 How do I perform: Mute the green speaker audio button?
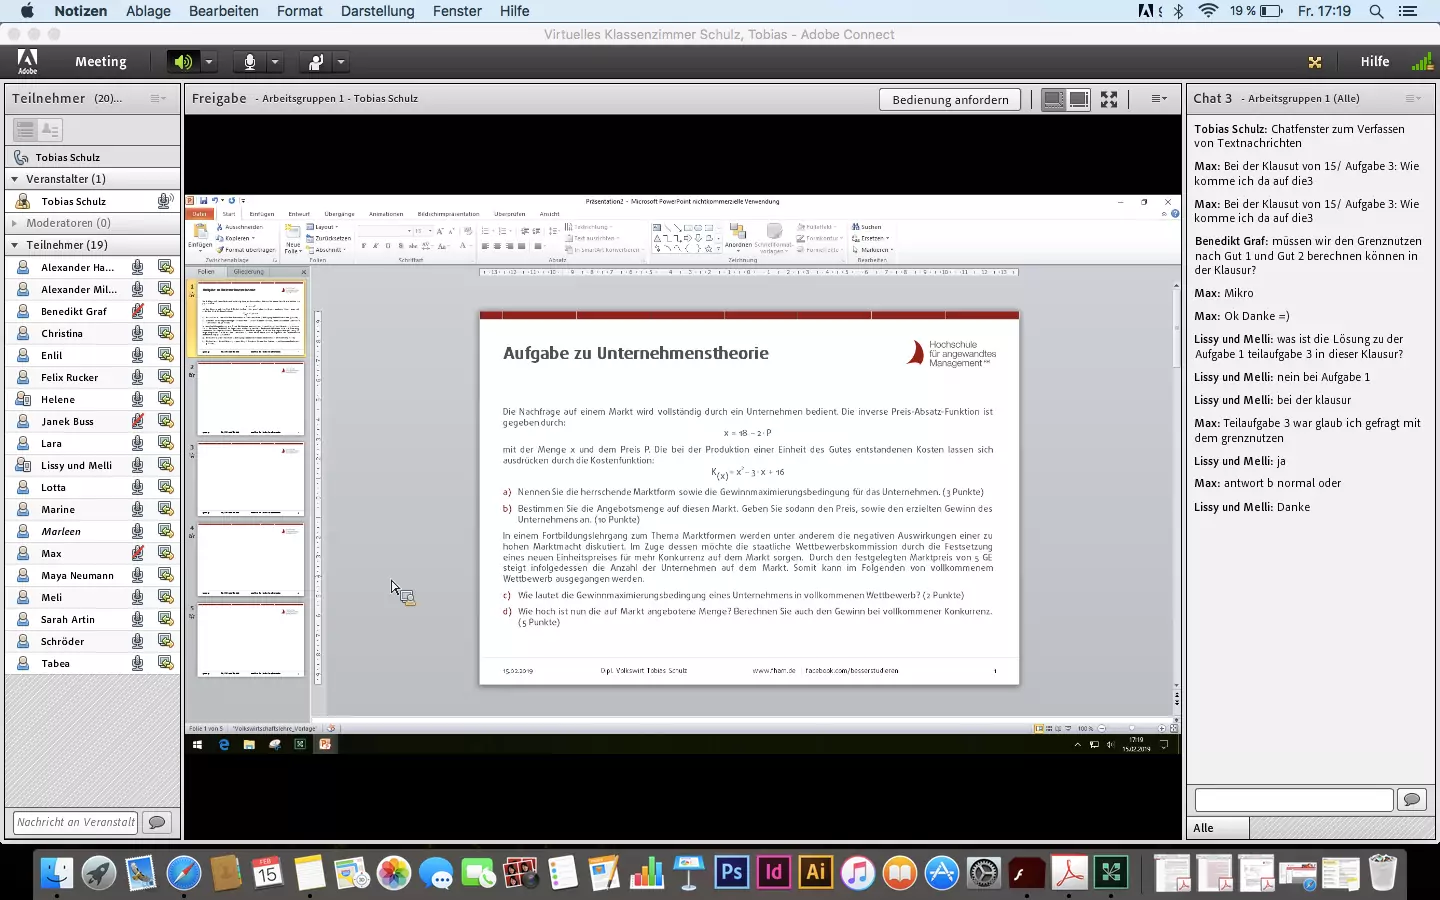pyautogui.click(x=182, y=62)
